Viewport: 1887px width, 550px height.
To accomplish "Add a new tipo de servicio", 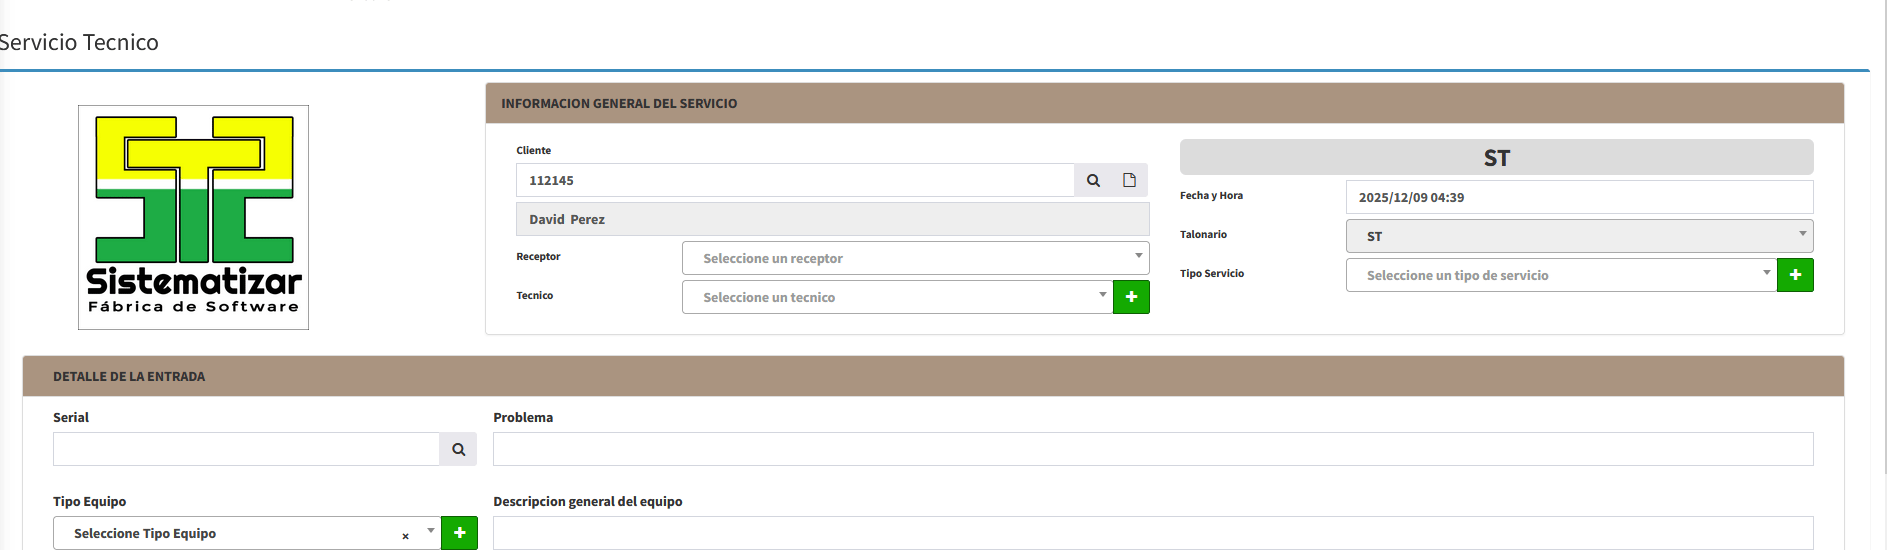I will click(1795, 275).
